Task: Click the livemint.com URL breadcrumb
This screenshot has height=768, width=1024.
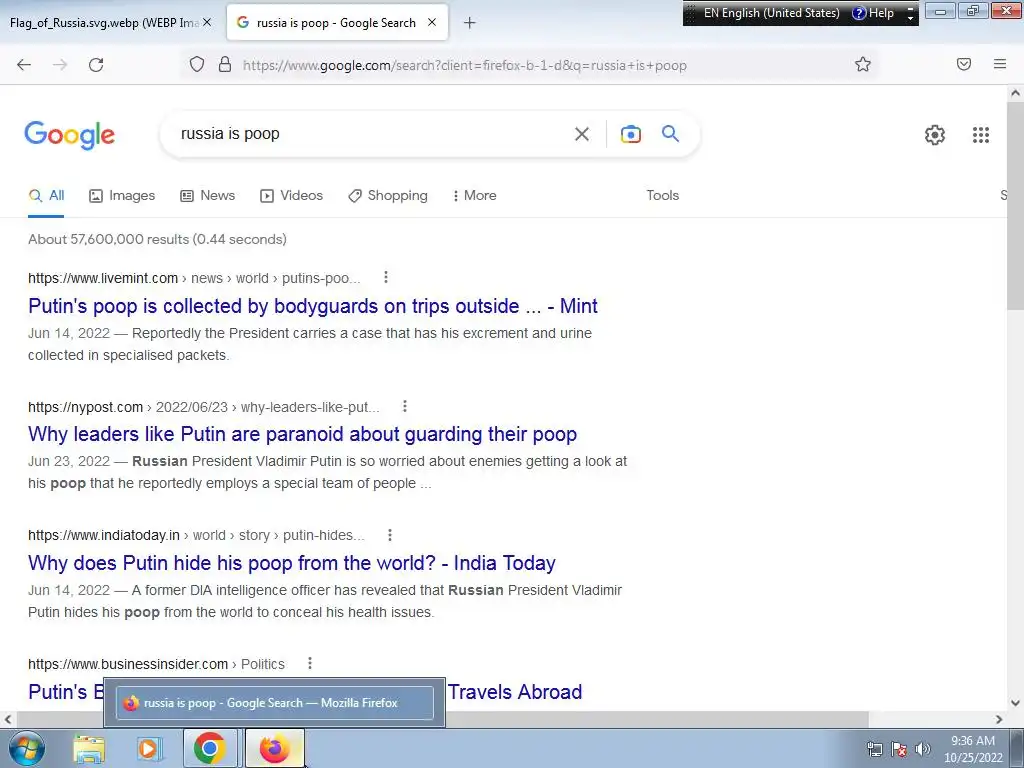Action: 194,278
